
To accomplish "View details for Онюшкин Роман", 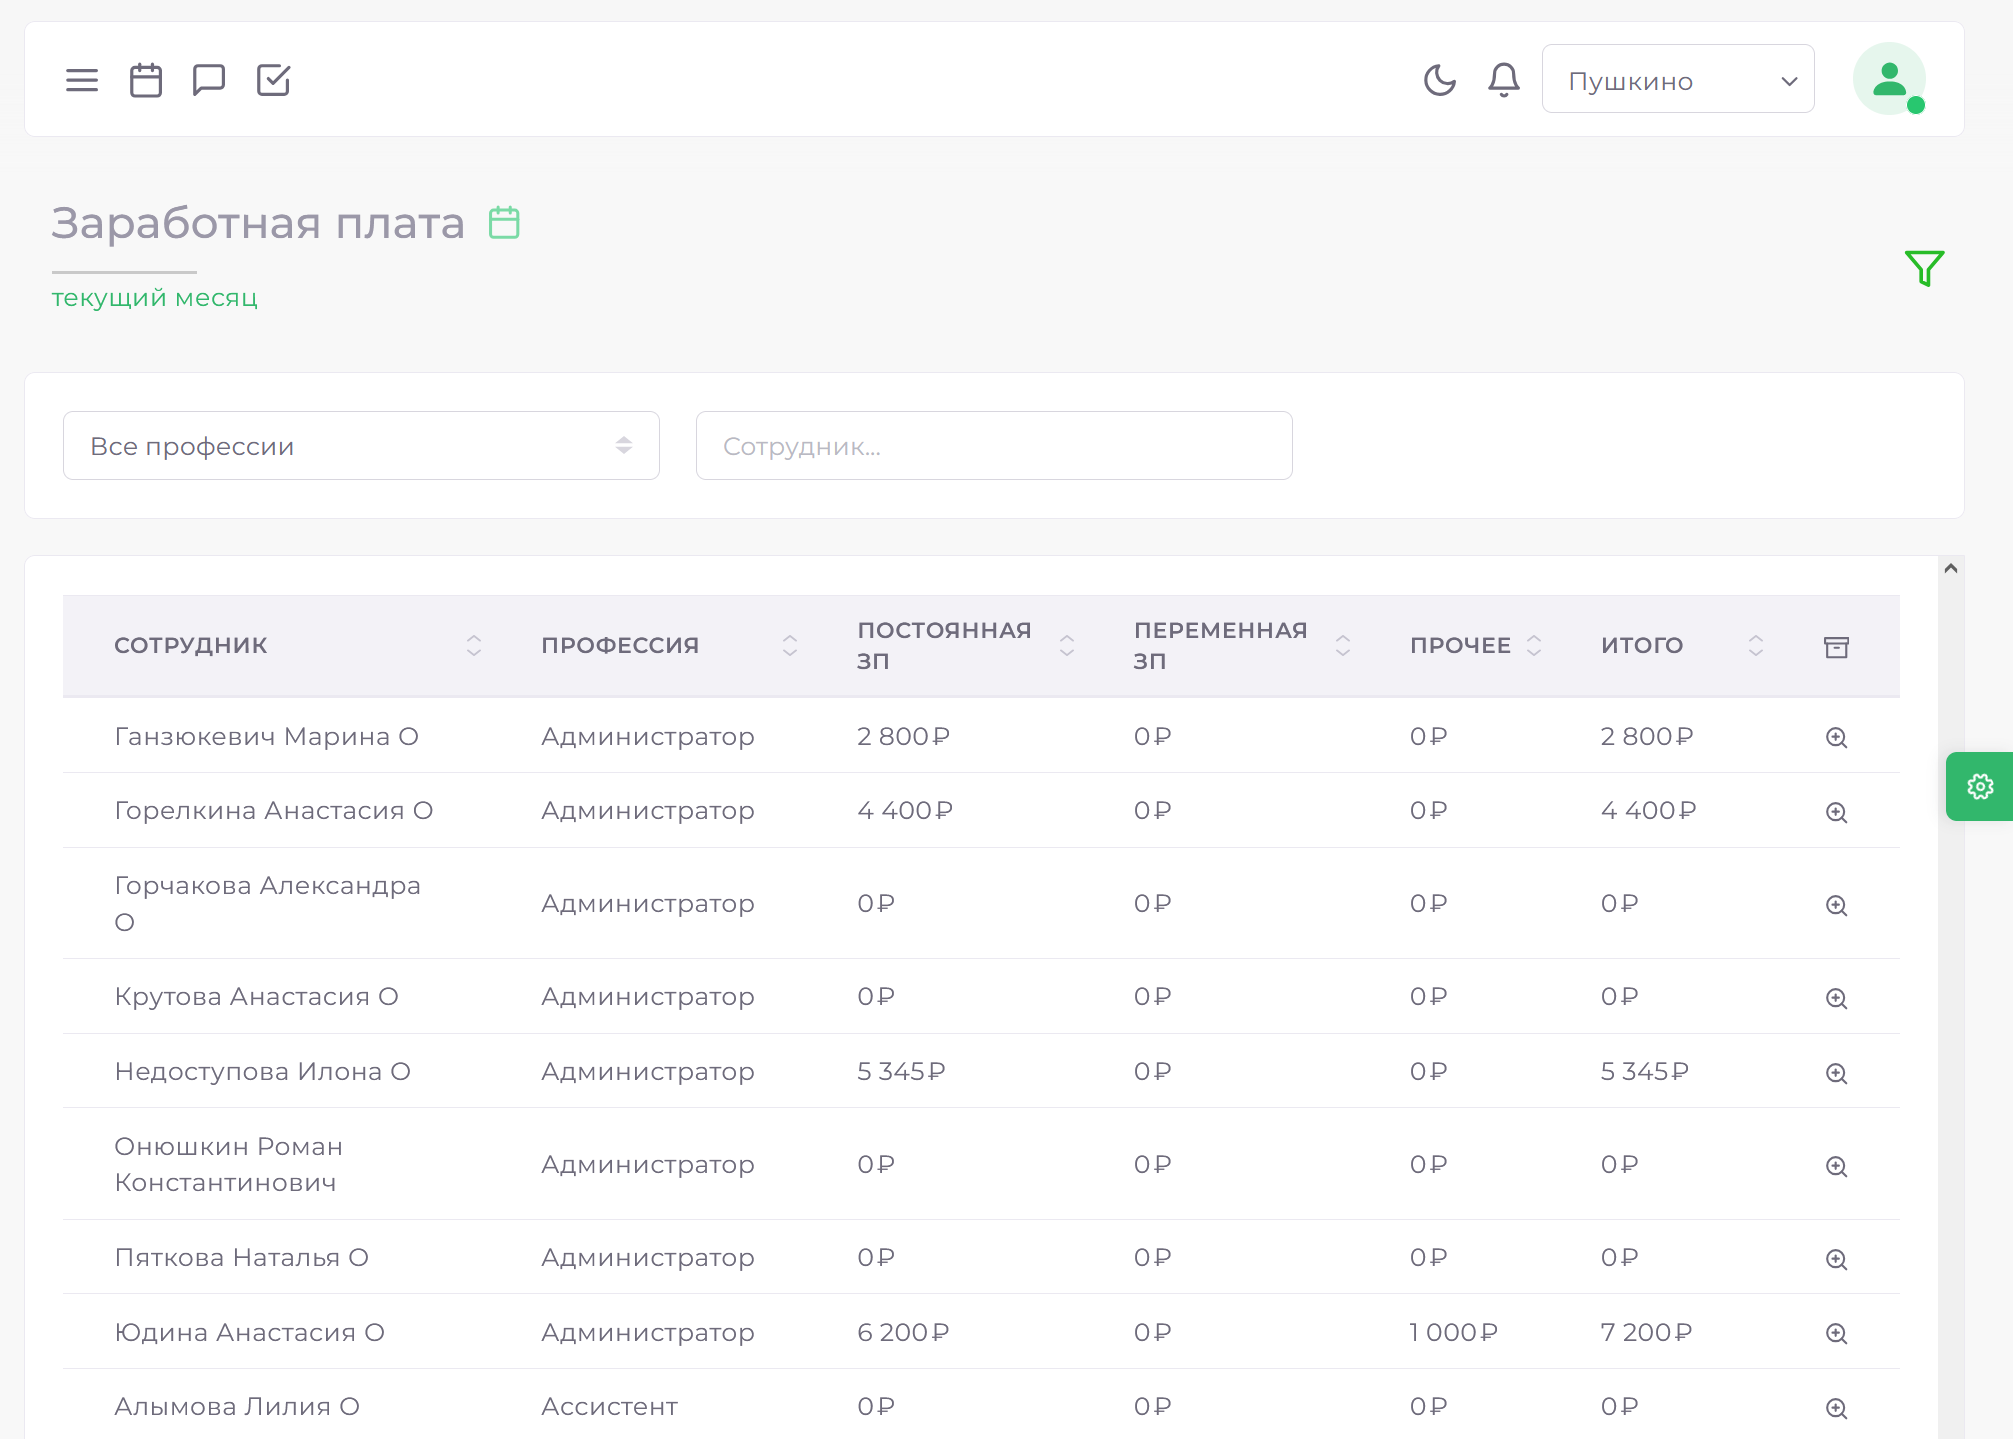I will pos(1837,1166).
